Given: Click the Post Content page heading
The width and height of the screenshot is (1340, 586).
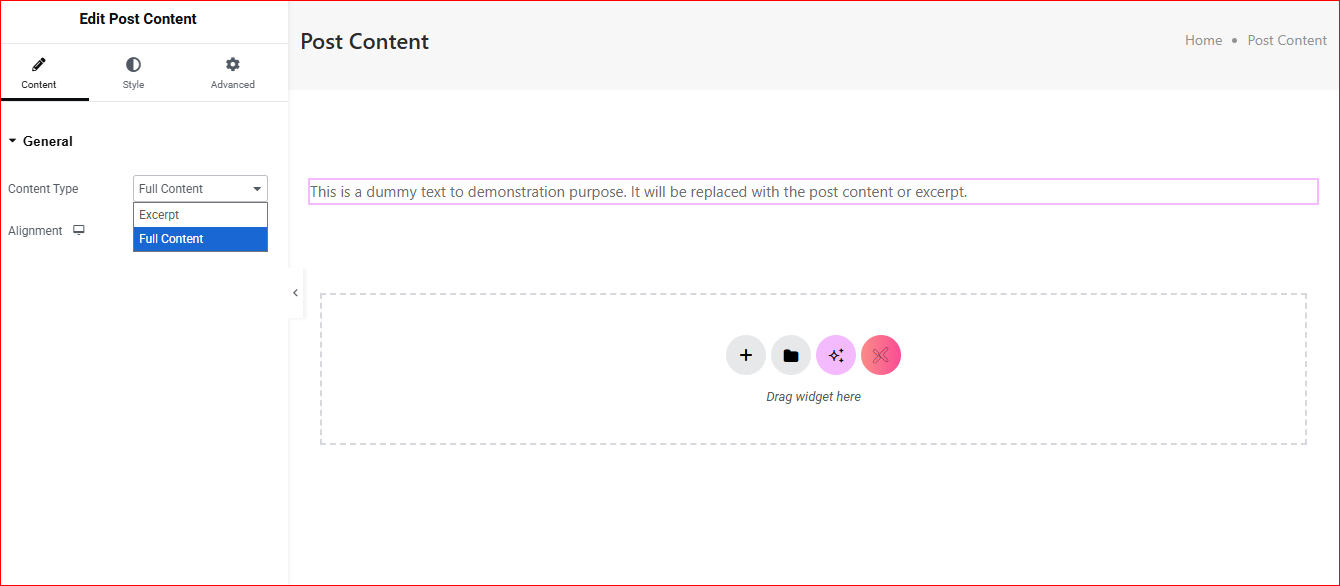Looking at the screenshot, I should pos(364,42).
